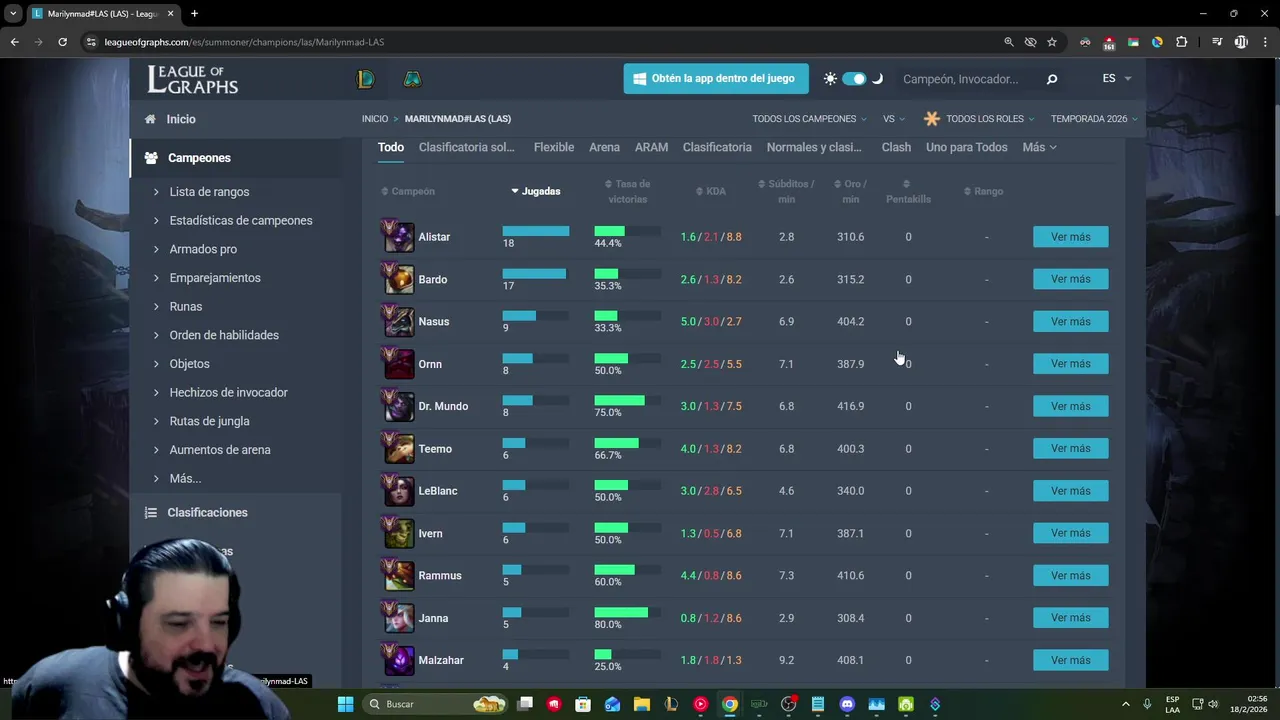This screenshot has height=720, width=1280.
Task: Go to INICIO breadcrumb link
Action: [x=375, y=119]
